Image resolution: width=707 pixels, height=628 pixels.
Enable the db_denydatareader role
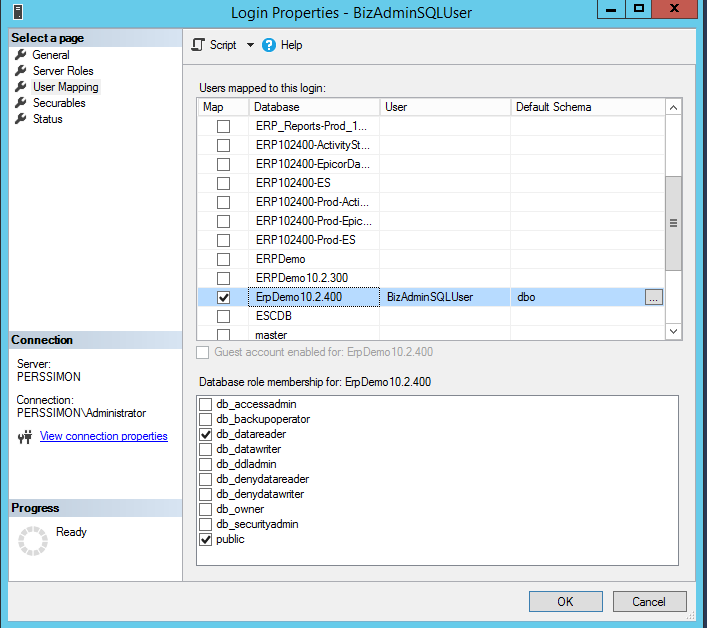[x=206, y=479]
